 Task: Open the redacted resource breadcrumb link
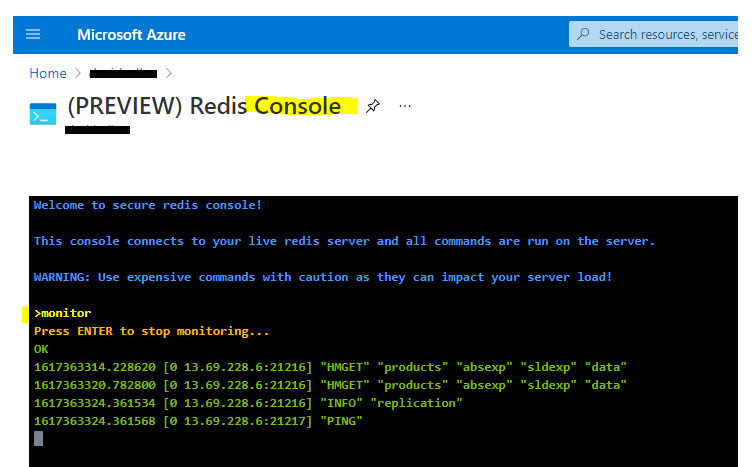(123, 73)
